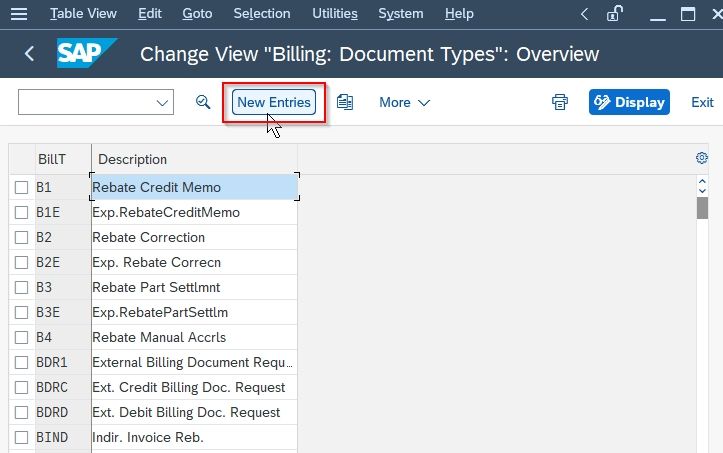Open the Utilities menu
Image resolution: width=723 pixels, height=453 pixels.
pyautogui.click(x=335, y=14)
